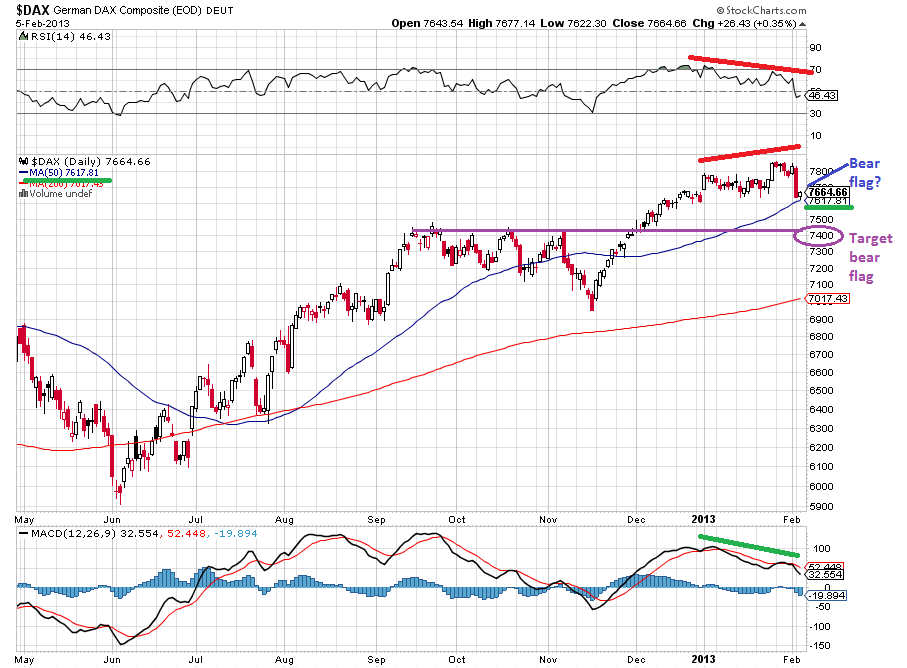Select the Open 7643.54 value

(x=427, y=23)
